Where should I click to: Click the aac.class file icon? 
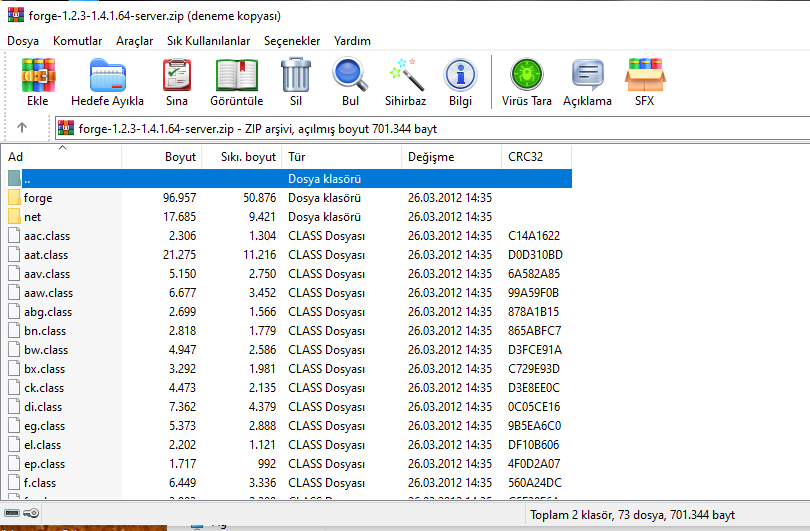[x=14, y=236]
